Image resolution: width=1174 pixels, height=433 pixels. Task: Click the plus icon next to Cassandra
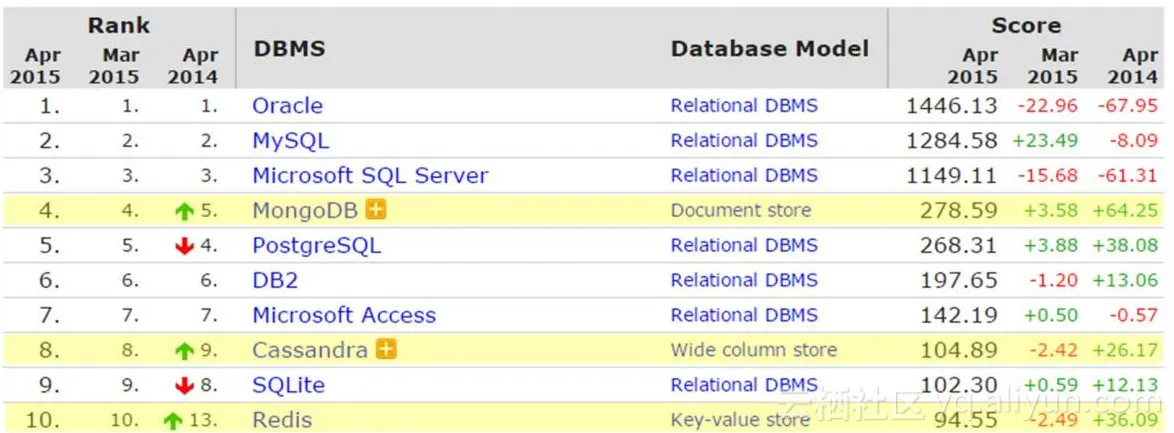pyautogui.click(x=386, y=350)
